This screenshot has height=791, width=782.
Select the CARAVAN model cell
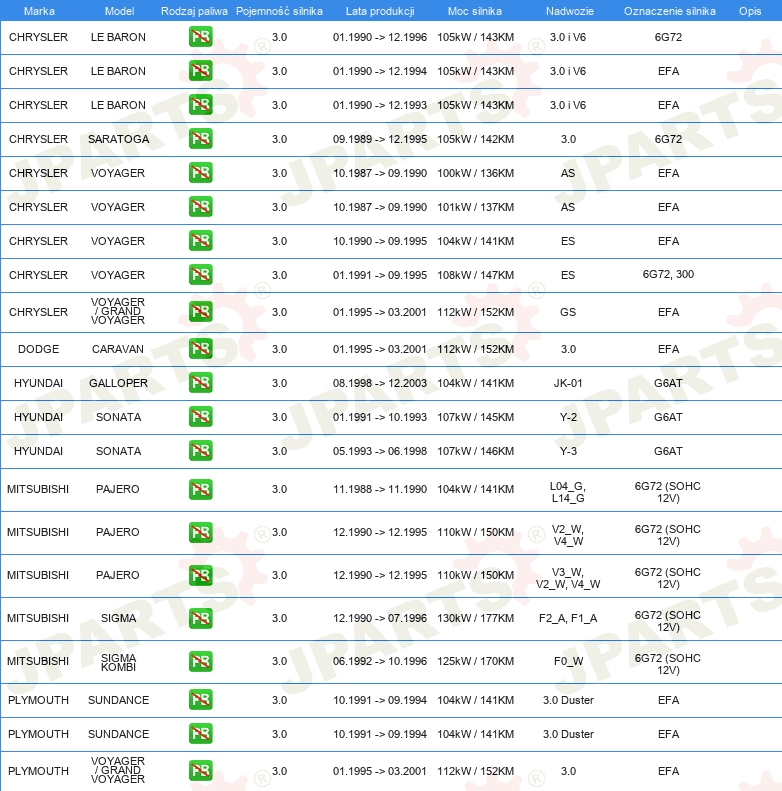118,349
